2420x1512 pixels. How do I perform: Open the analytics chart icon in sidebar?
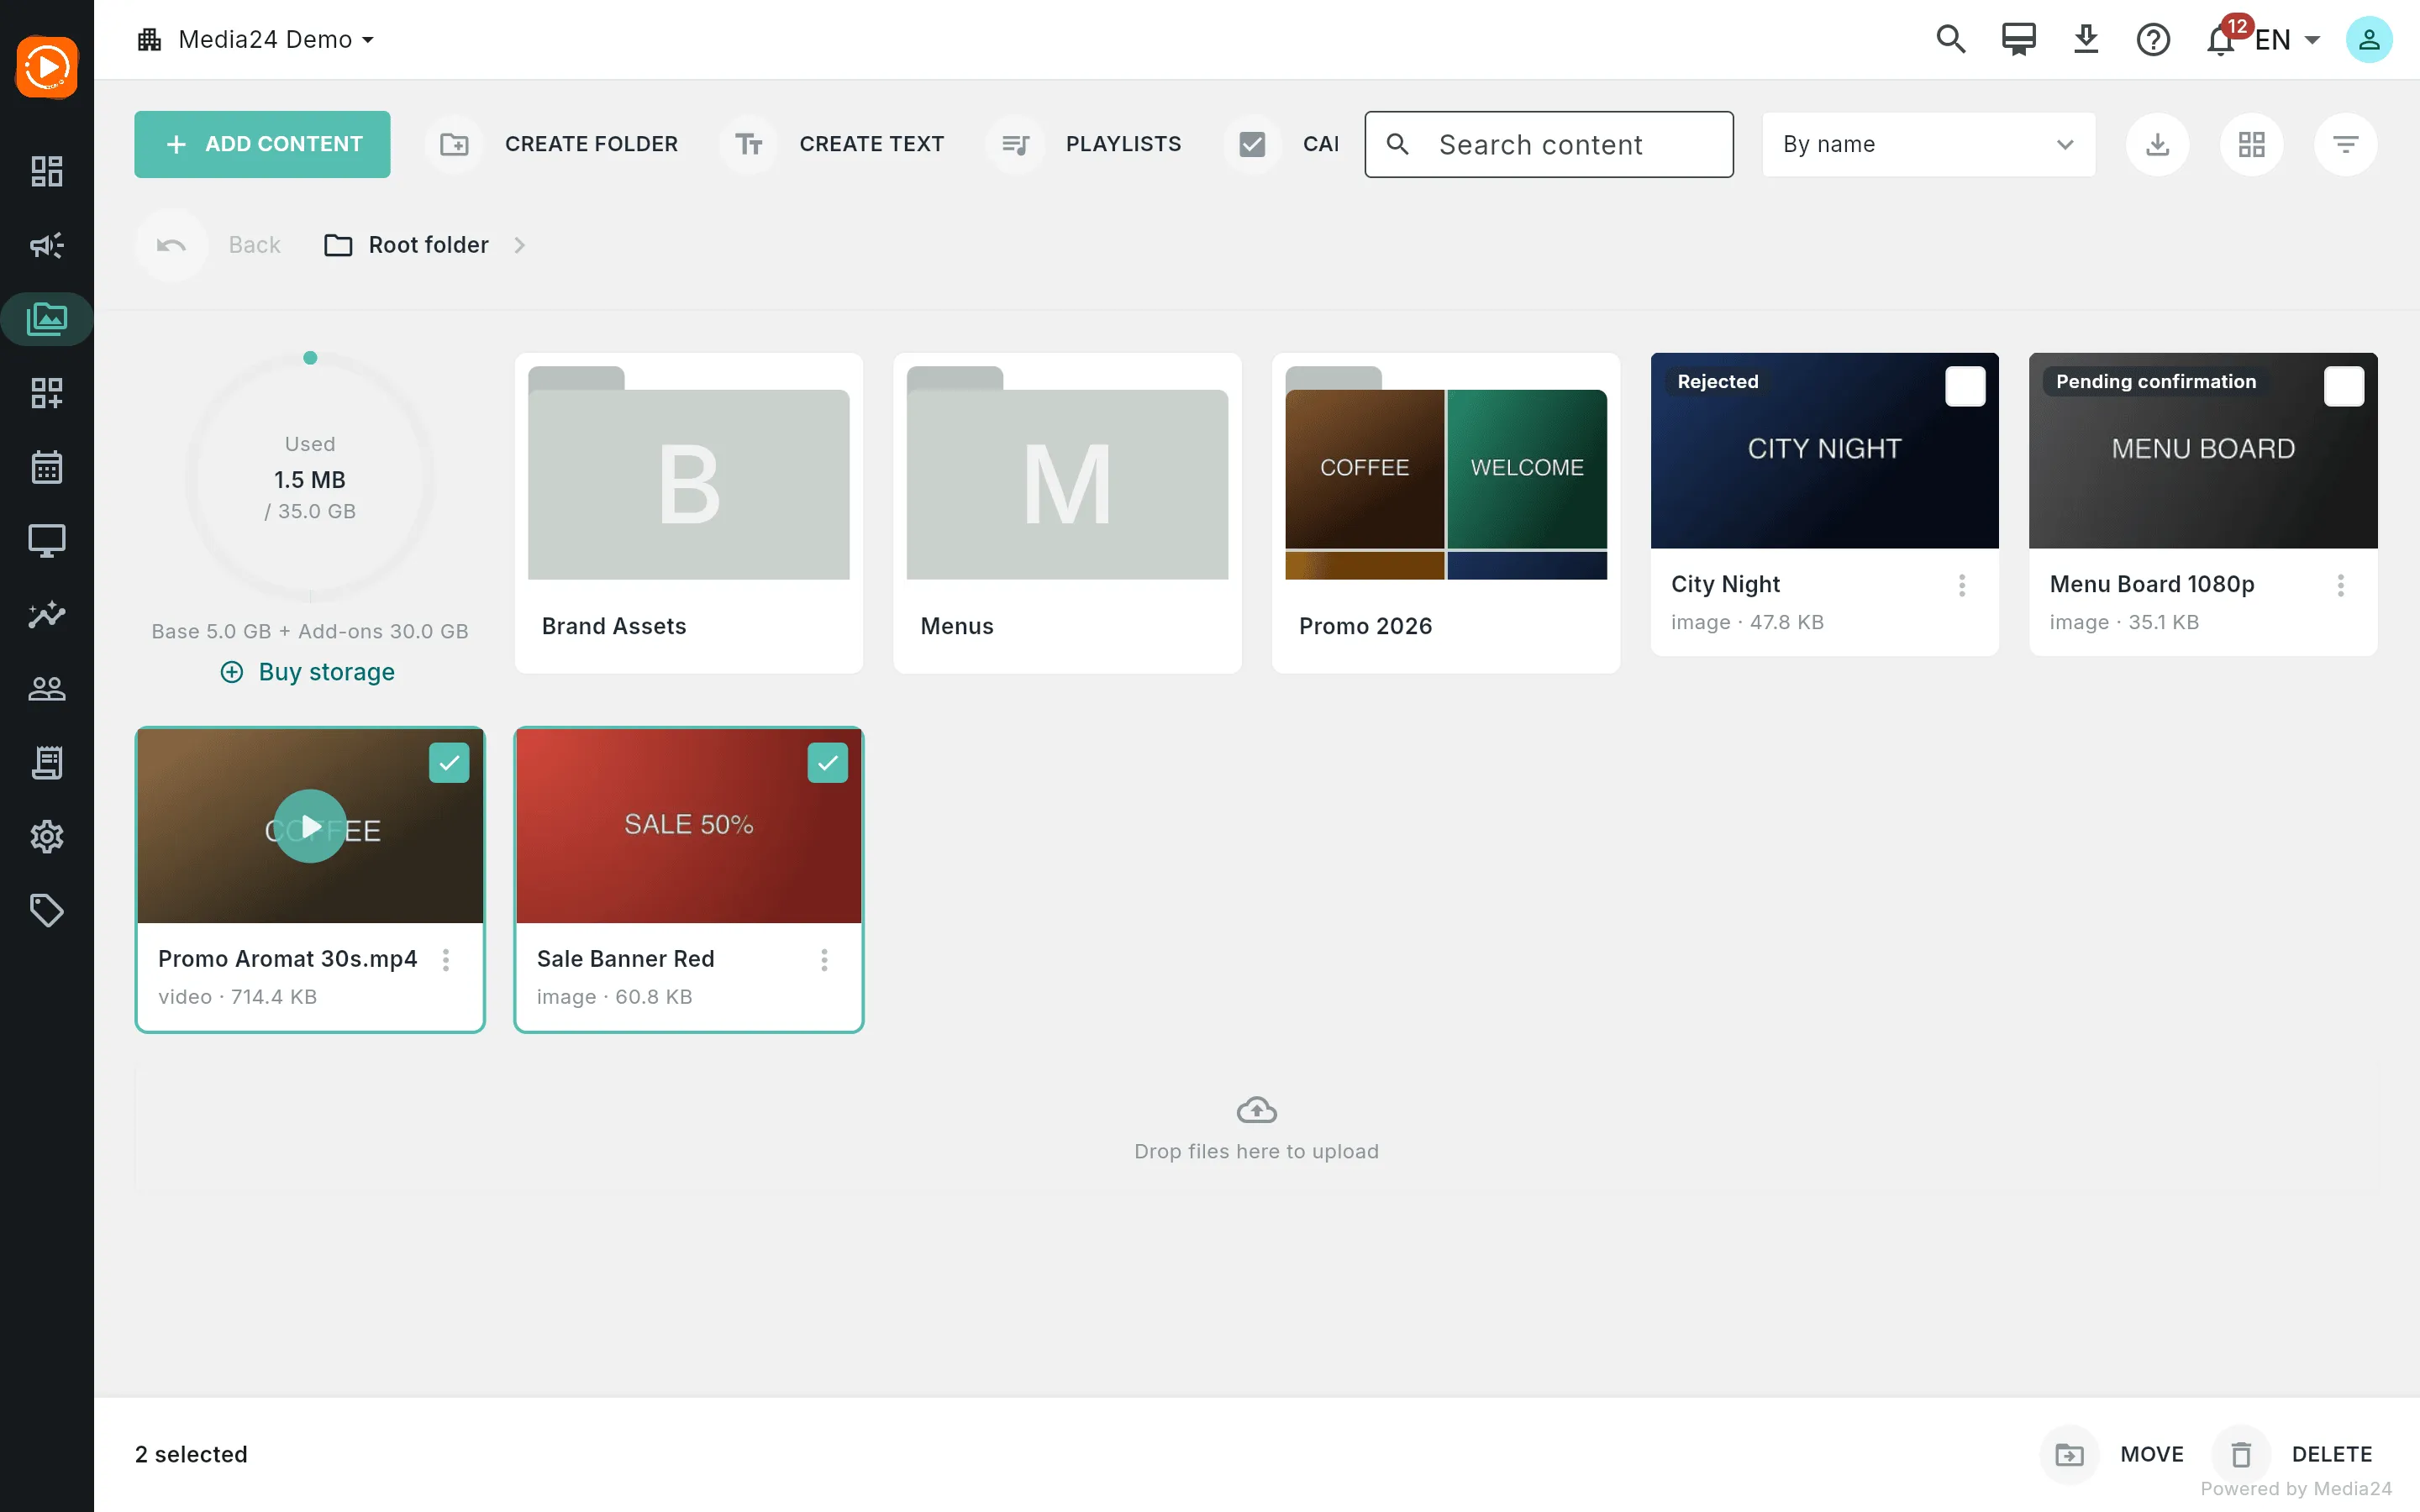[x=46, y=614]
